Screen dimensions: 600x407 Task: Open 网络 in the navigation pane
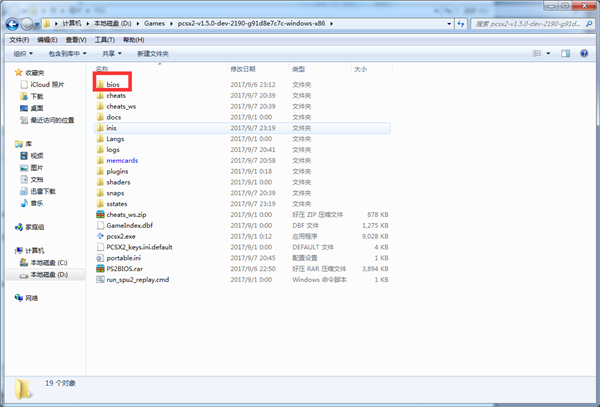27,298
